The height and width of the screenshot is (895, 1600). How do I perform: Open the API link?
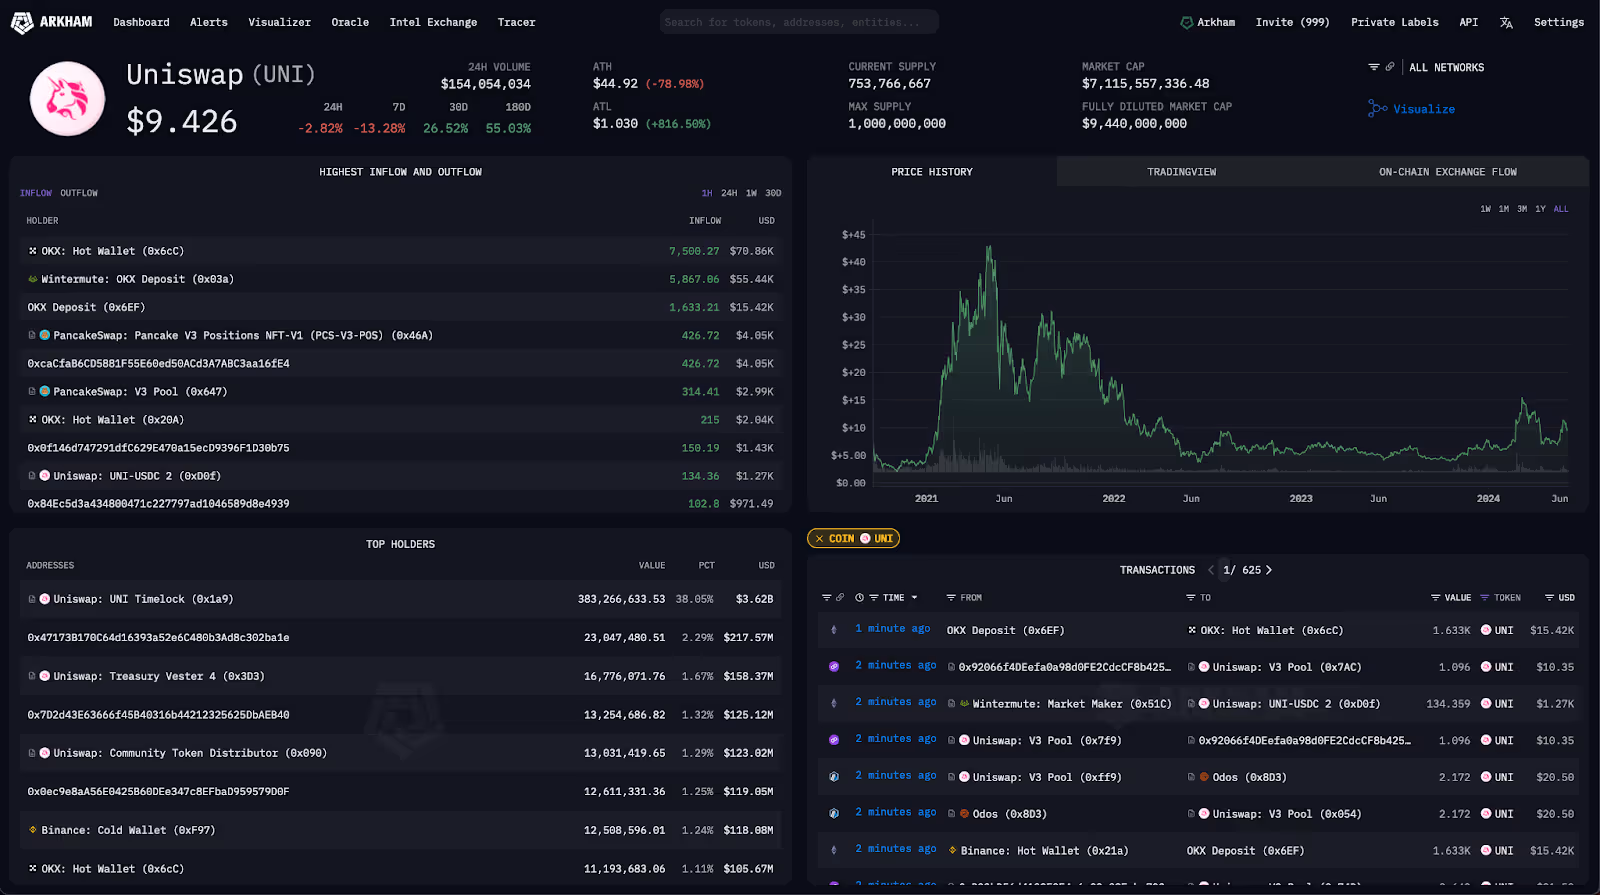tap(1468, 22)
